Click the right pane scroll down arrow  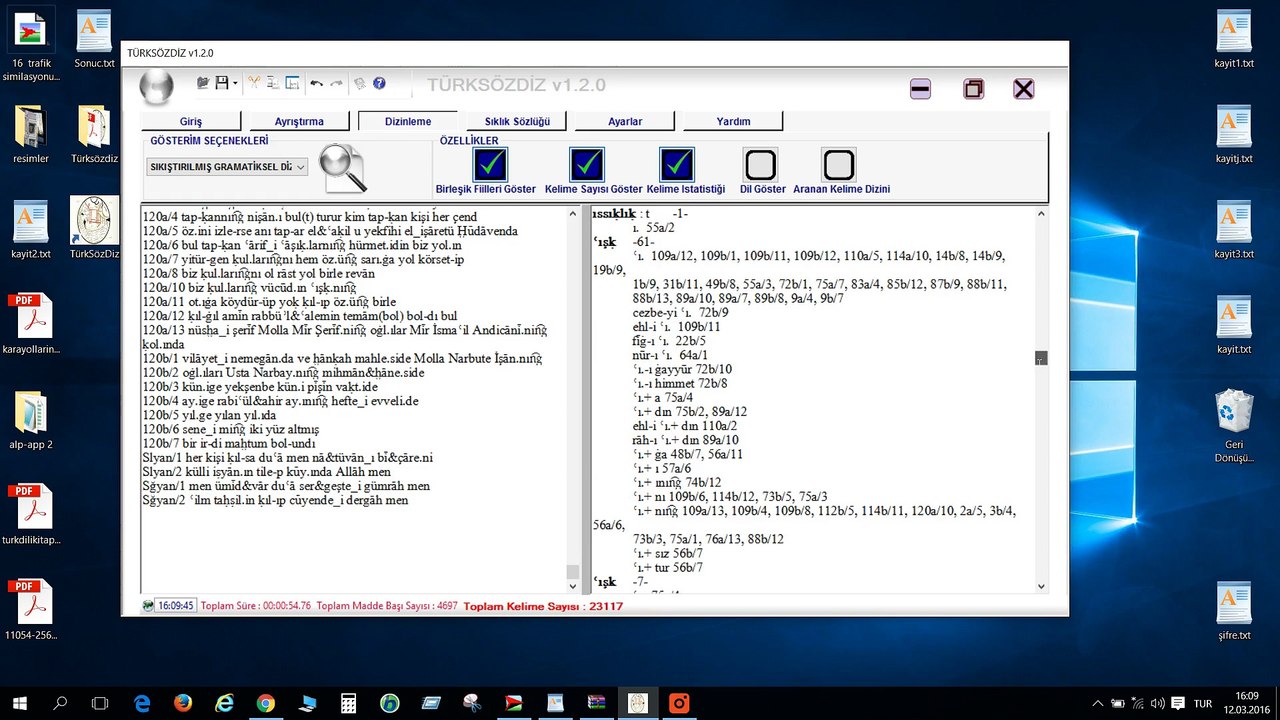pos(1041,586)
